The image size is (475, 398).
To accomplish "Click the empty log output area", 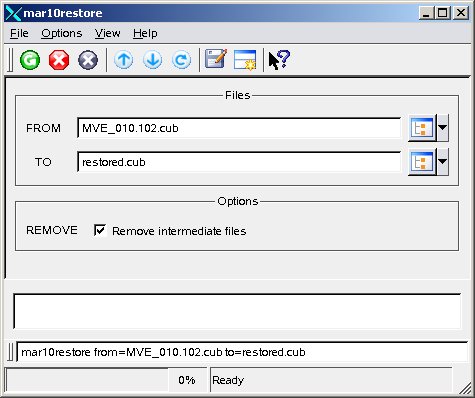I will click(237, 311).
